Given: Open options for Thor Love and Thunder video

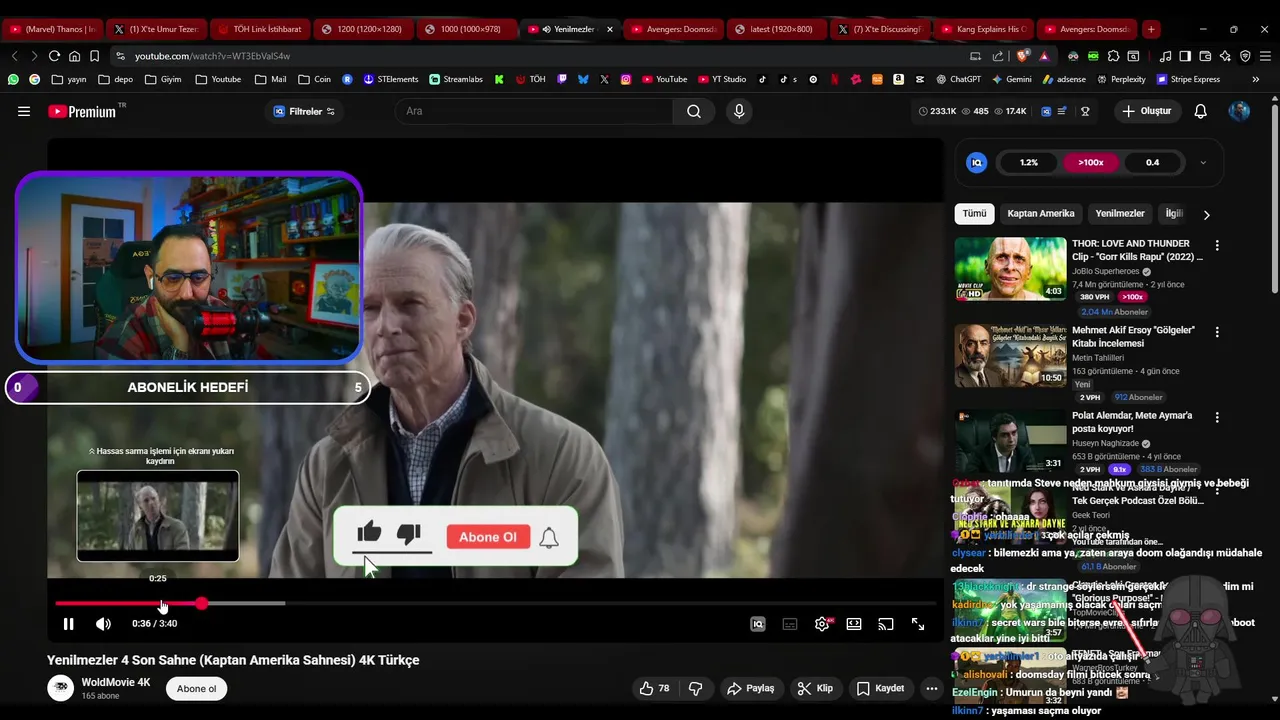Looking at the screenshot, I should (x=1217, y=245).
